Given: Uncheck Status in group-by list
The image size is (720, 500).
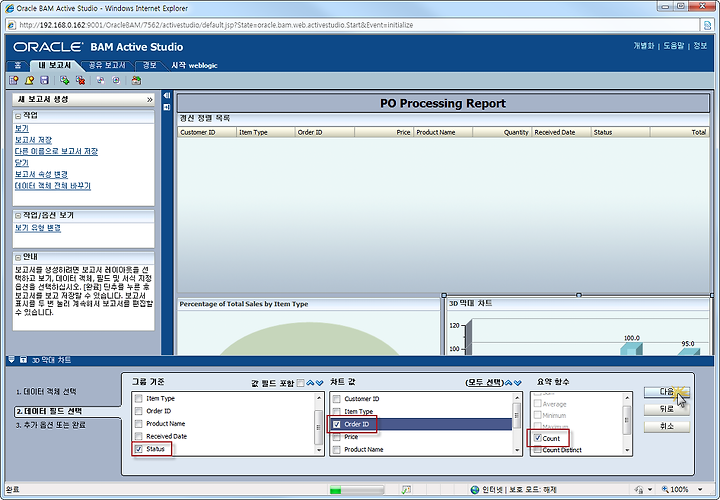Looking at the screenshot, I should pyautogui.click(x=139, y=449).
